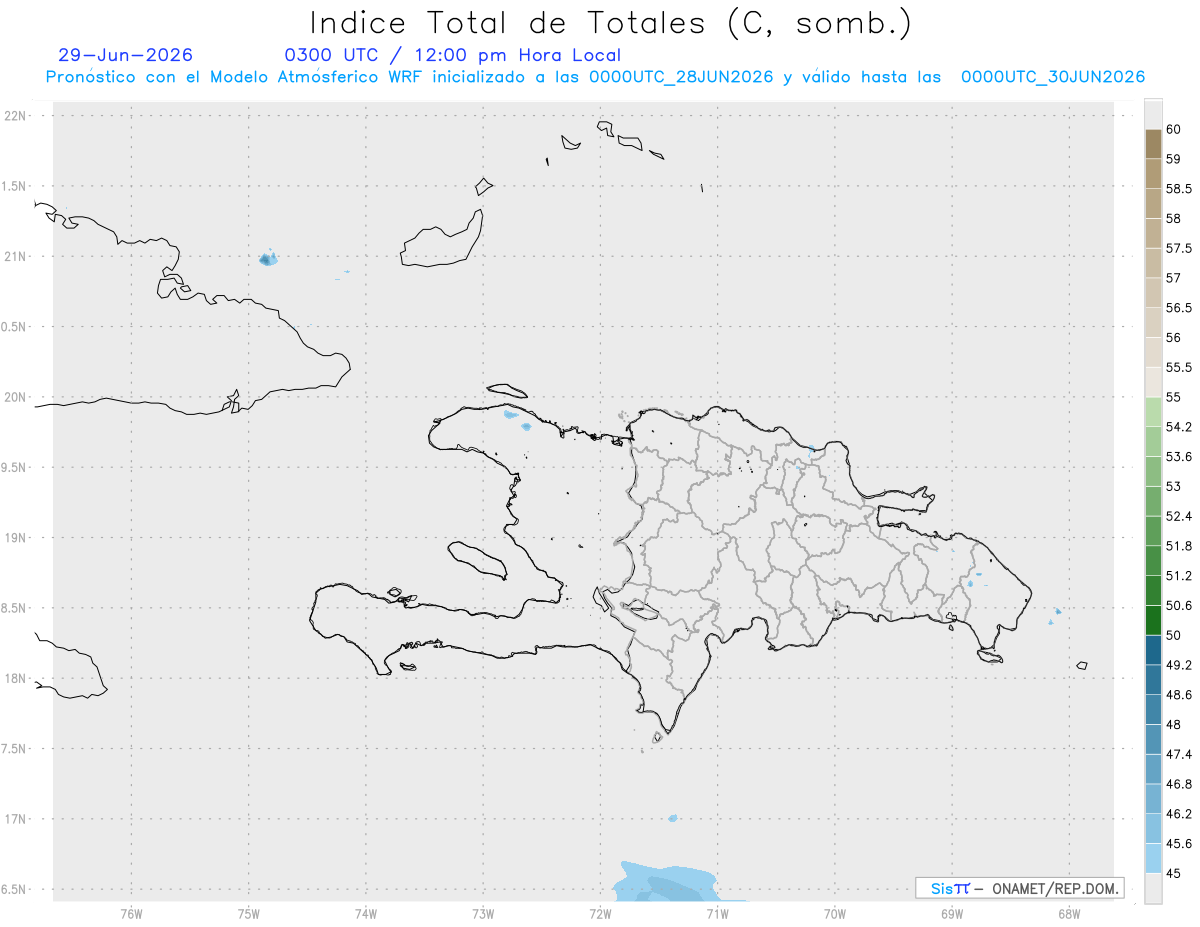Click the legend value "60"
Viewport: 1200px width, 927px height.
pos(1174,129)
